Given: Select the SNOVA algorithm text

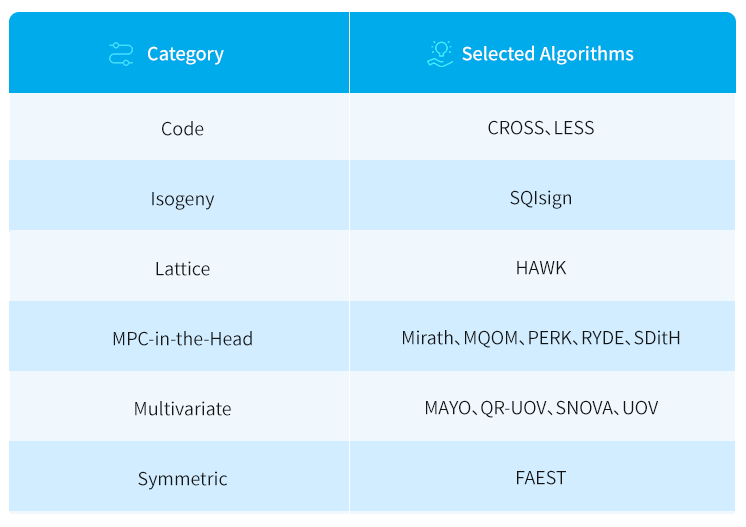Looking at the screenshot, I should click(x=584, y=408).
